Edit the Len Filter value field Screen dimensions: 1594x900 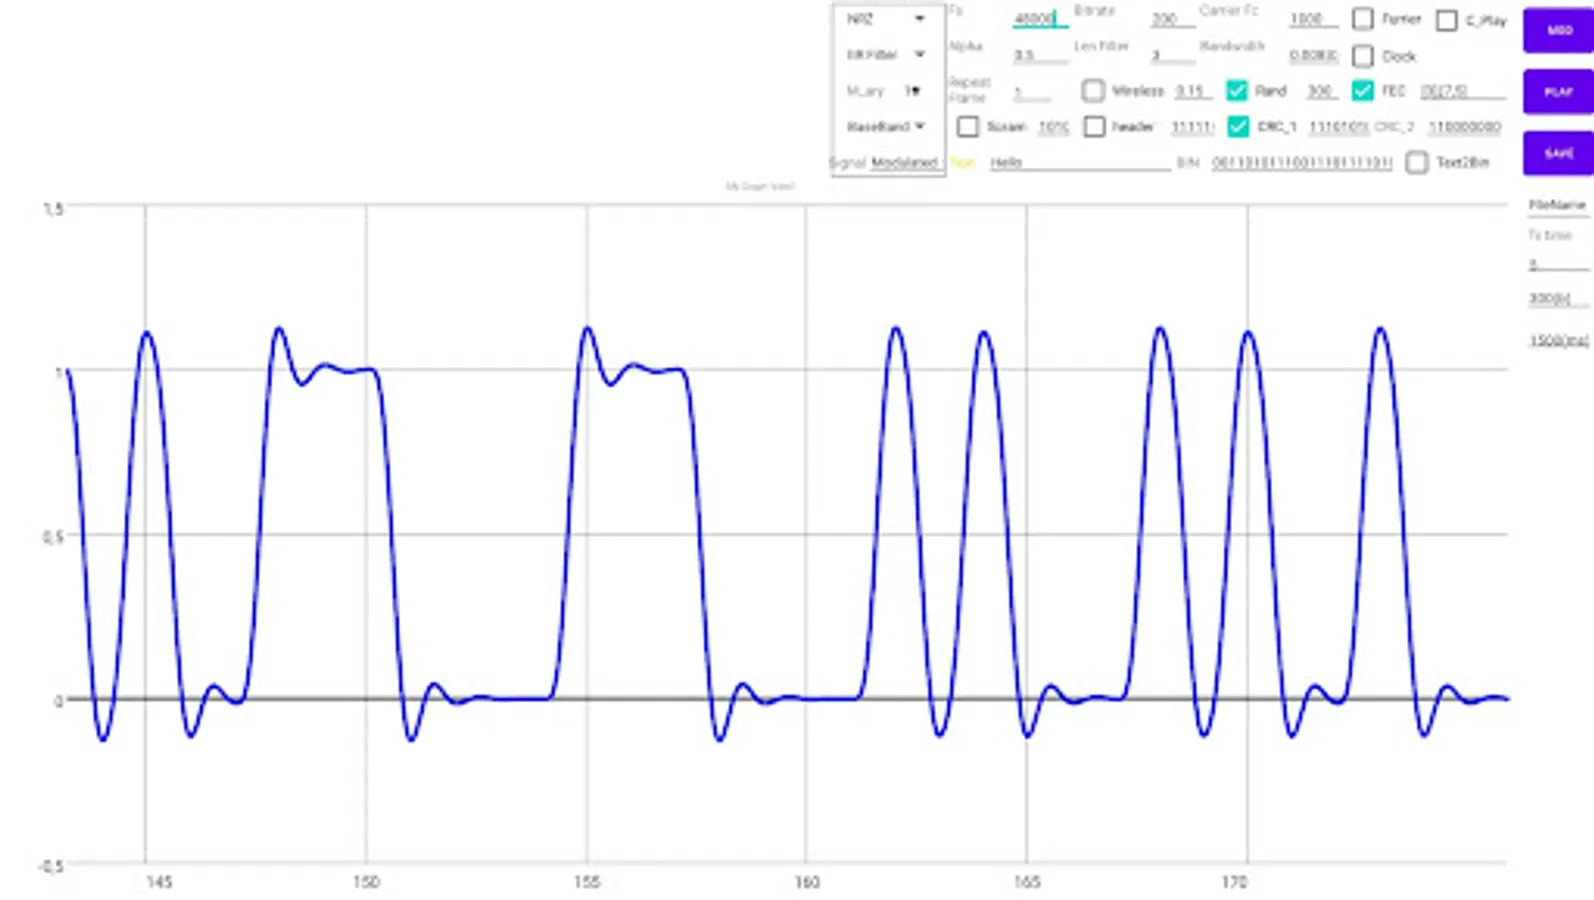[1172, 55]
